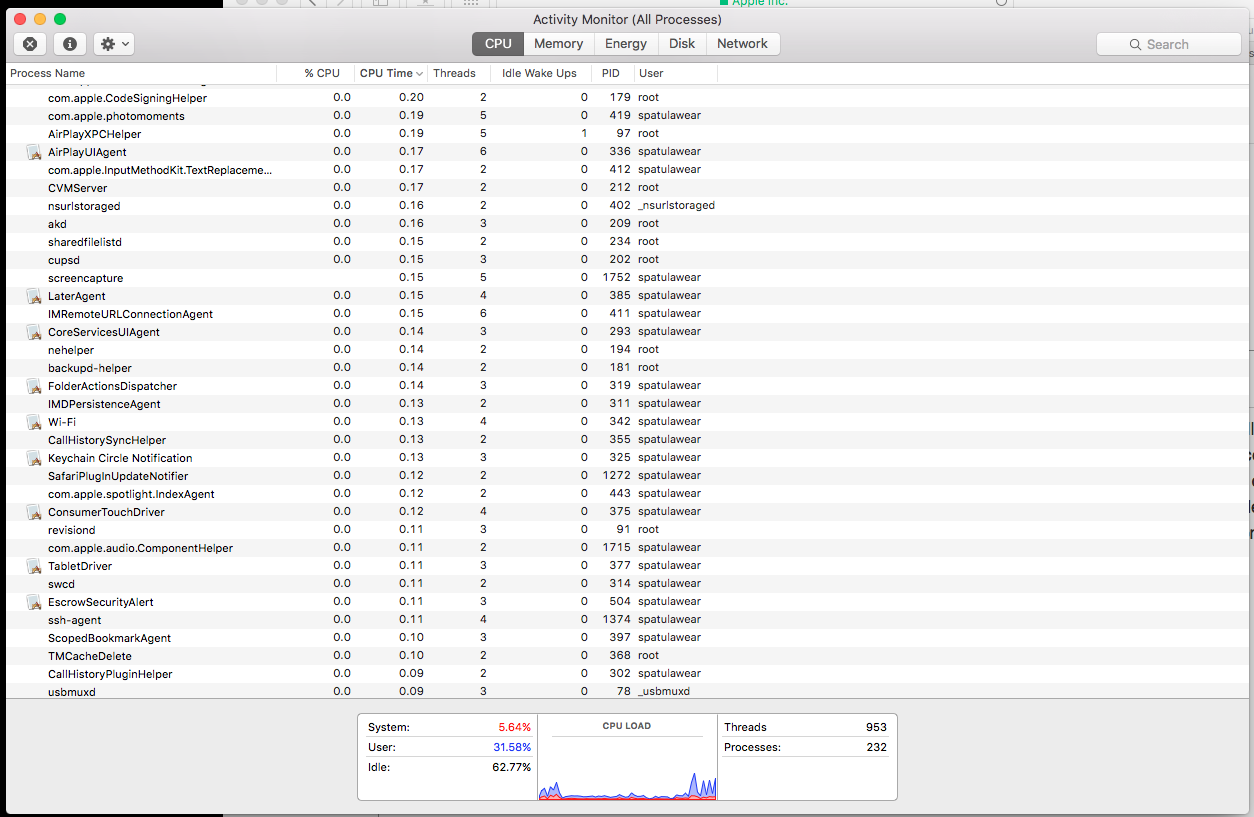The height and width of the screenshot is (817, 1254).
Task: Click the FolderActionsDispatcher process icon
Action: pos(34,386)
